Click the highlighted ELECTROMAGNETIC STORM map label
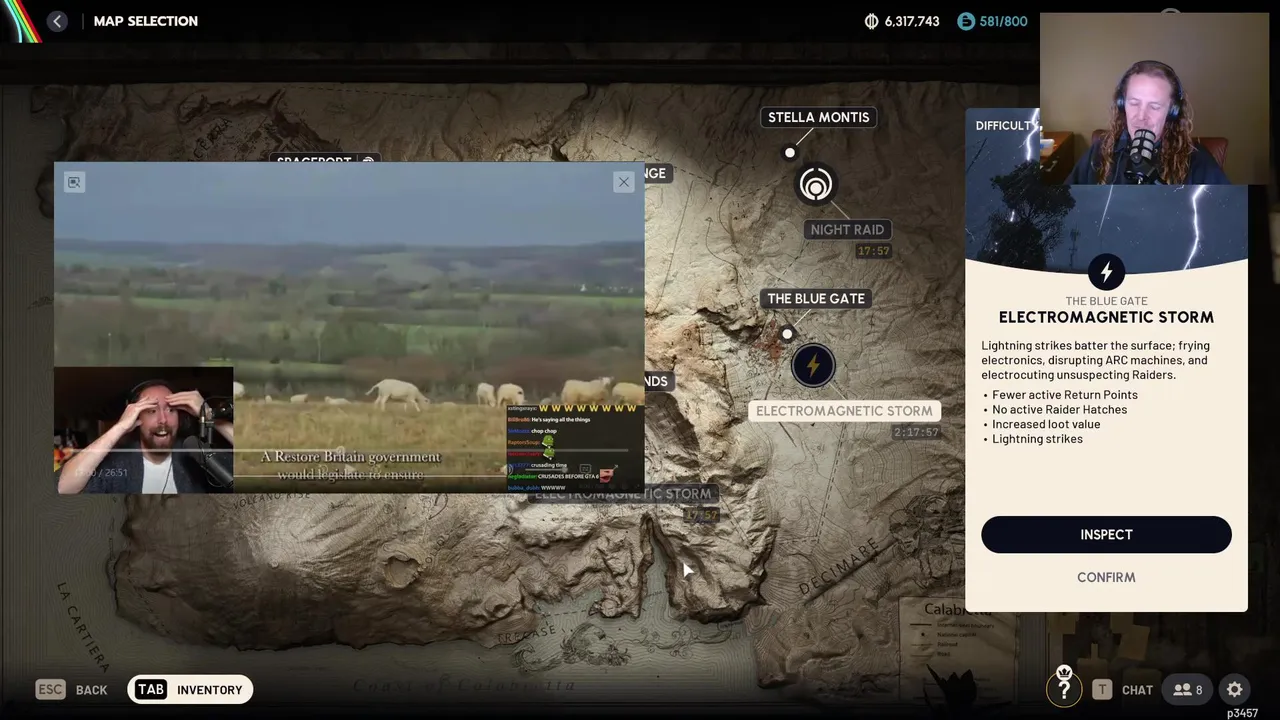The width and height of the screenshot is (1280, 720). [x=844, y=411]
